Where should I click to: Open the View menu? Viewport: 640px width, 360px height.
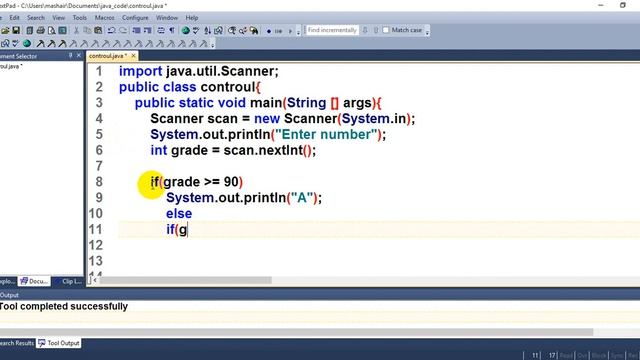(x=58, y=18)
